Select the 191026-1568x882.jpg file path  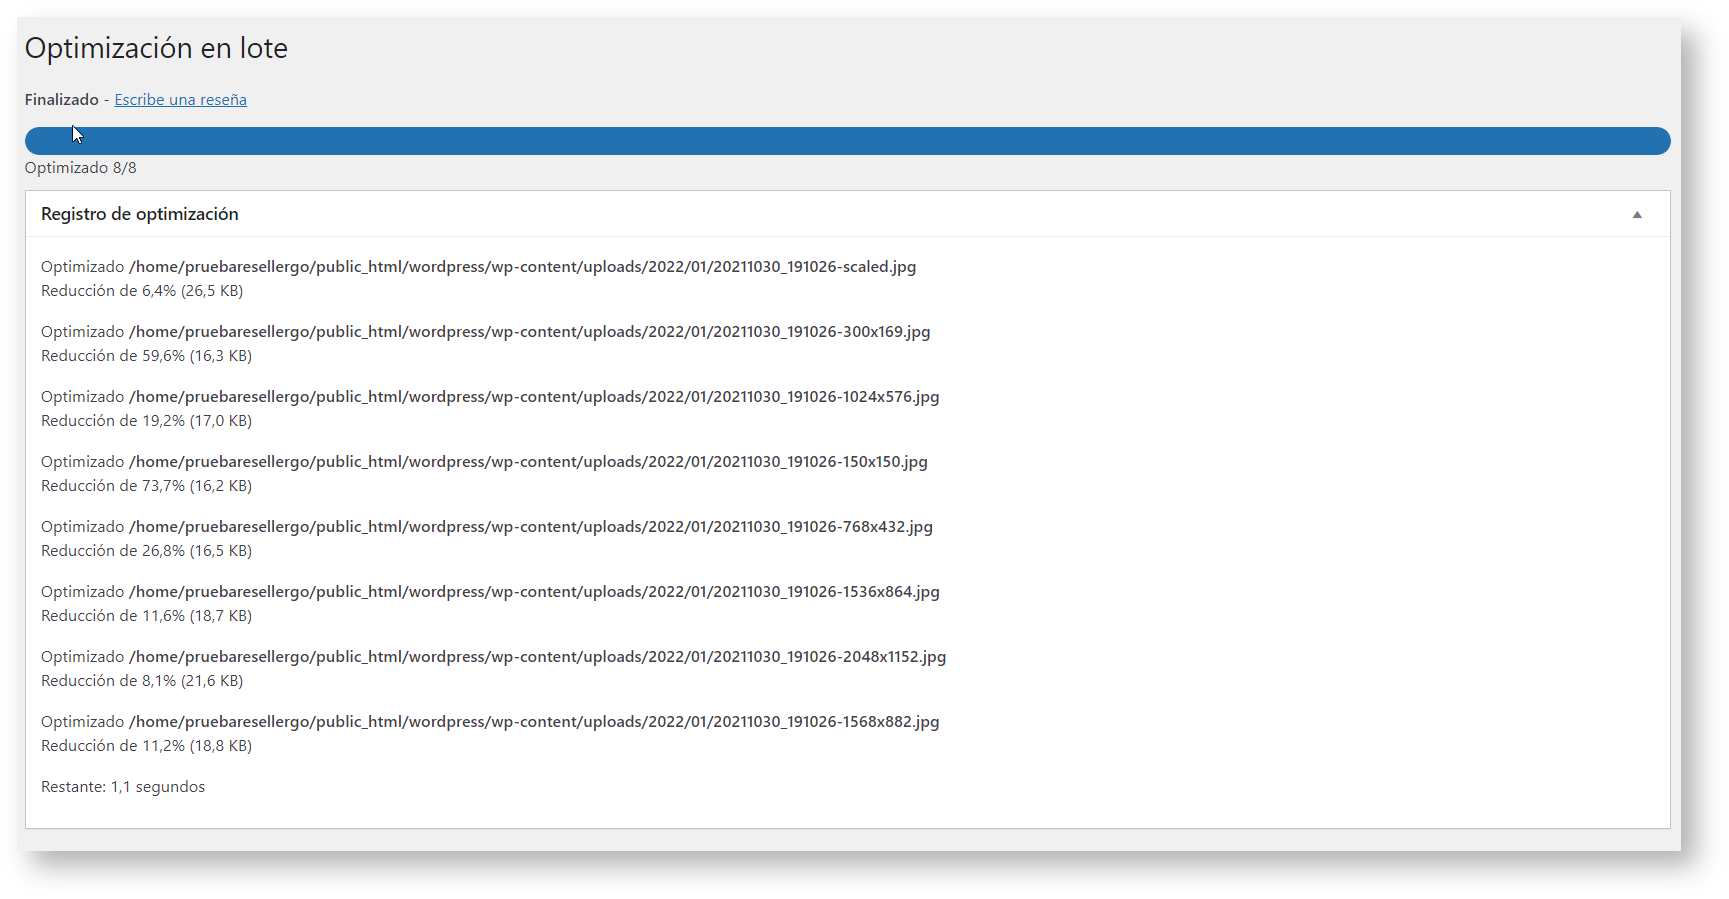pos(534,722)
